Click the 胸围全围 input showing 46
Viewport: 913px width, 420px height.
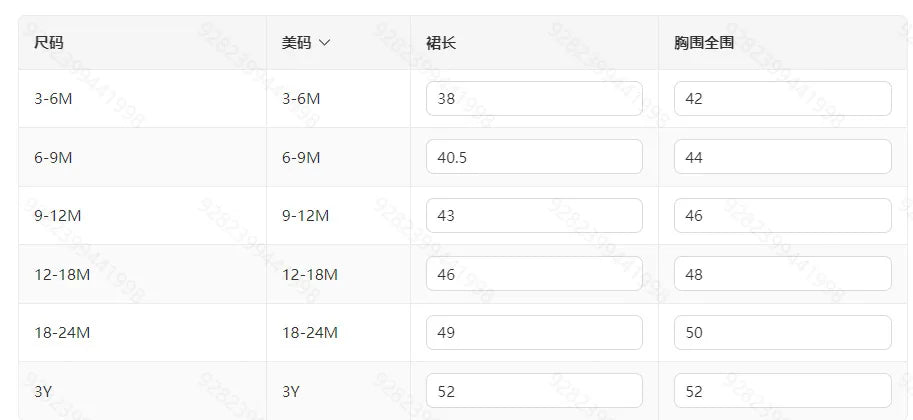[782, 216]
